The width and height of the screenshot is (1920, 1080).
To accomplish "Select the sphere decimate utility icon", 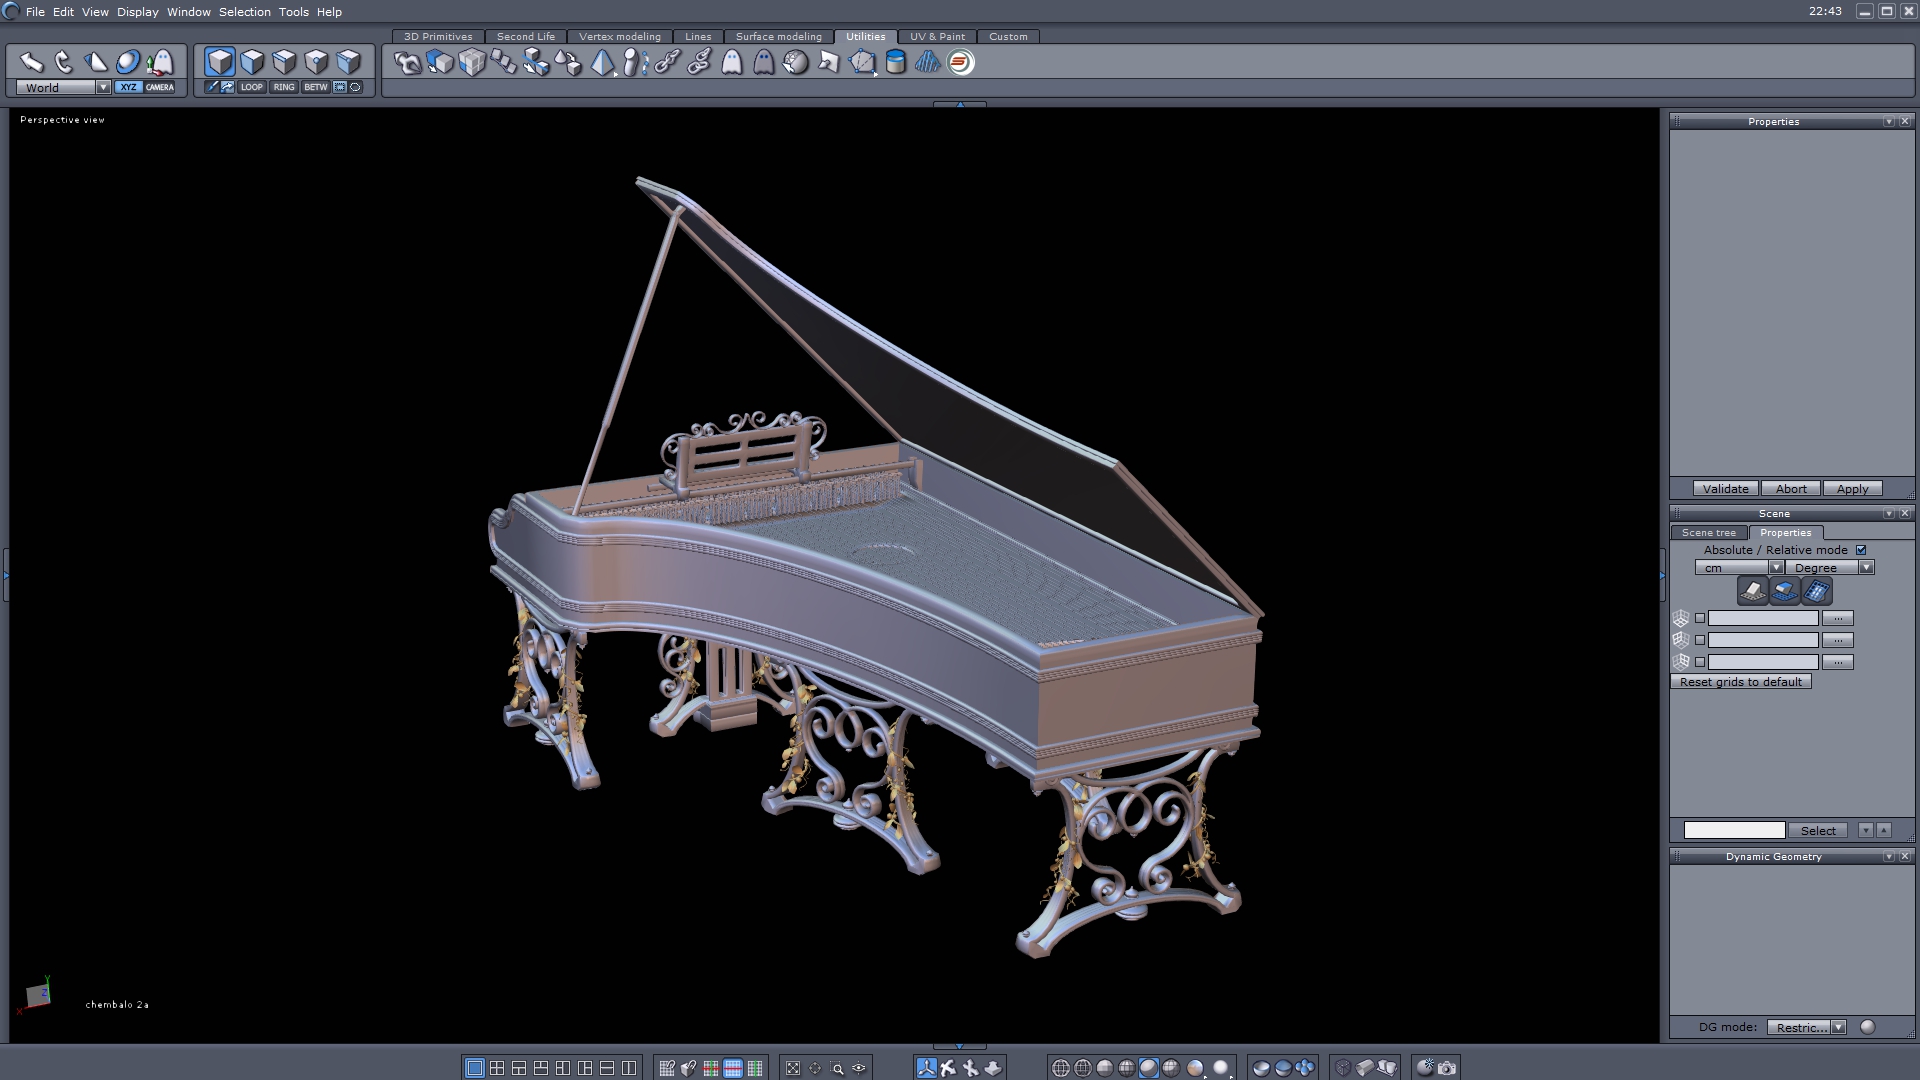I will (x=795, y=63).
